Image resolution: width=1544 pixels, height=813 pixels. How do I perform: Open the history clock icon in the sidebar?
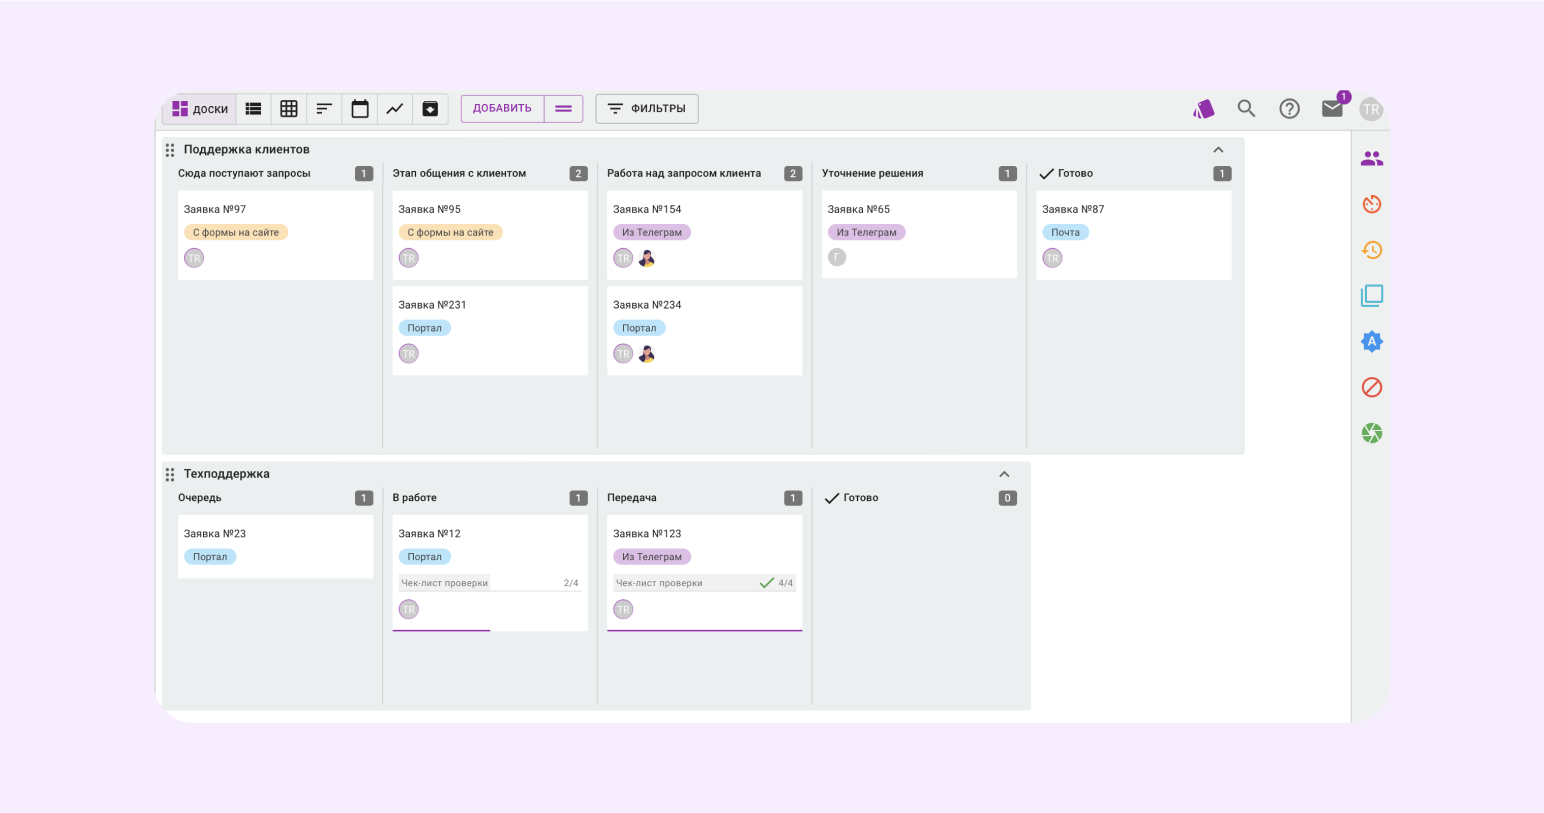(x=1372, y=250)
